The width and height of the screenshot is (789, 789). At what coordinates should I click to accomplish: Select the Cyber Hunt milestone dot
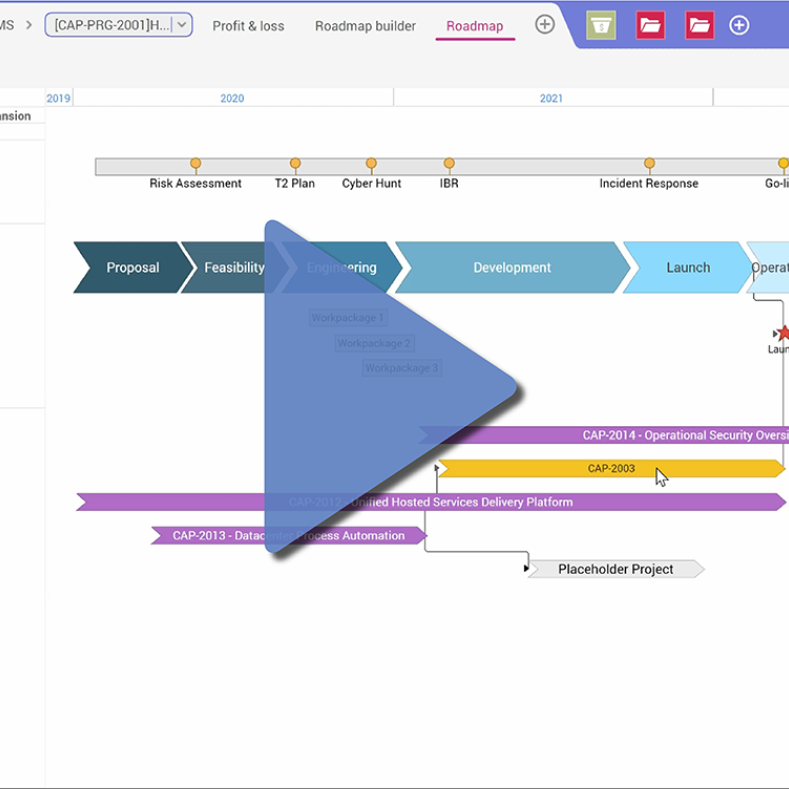click(x=371, y=164)
